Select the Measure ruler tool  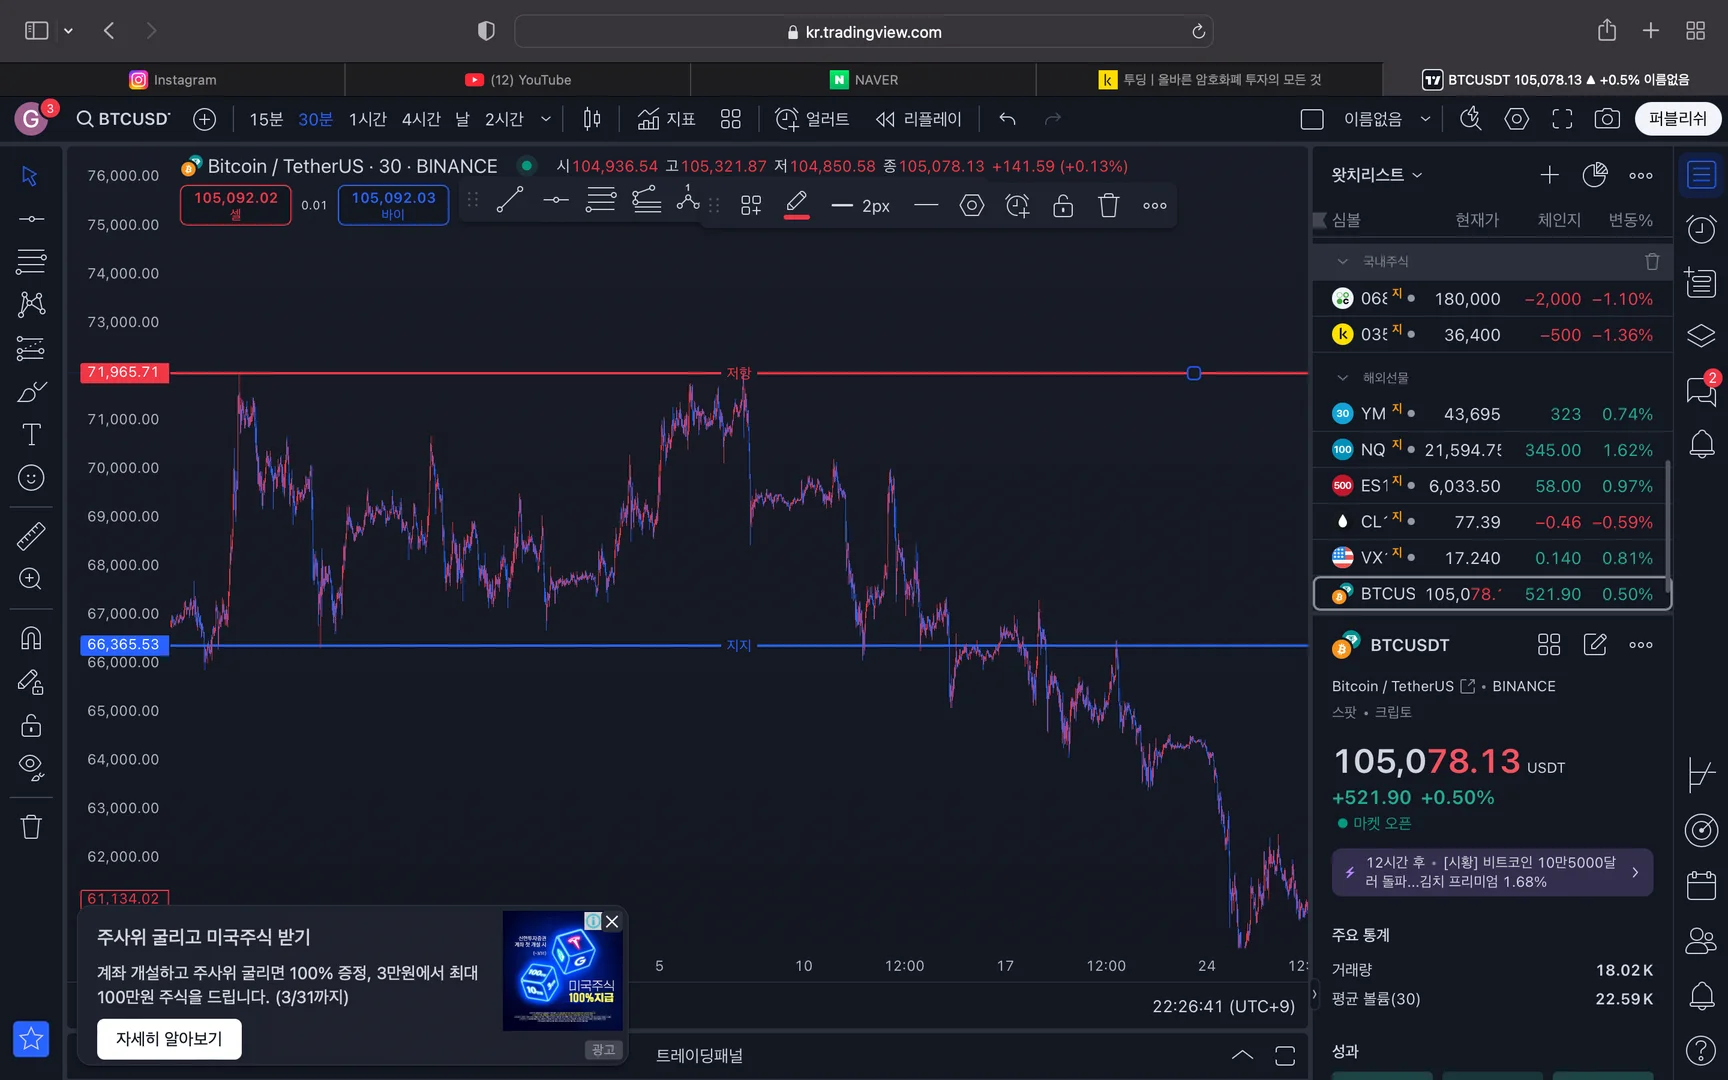click(x=31, y=536)
